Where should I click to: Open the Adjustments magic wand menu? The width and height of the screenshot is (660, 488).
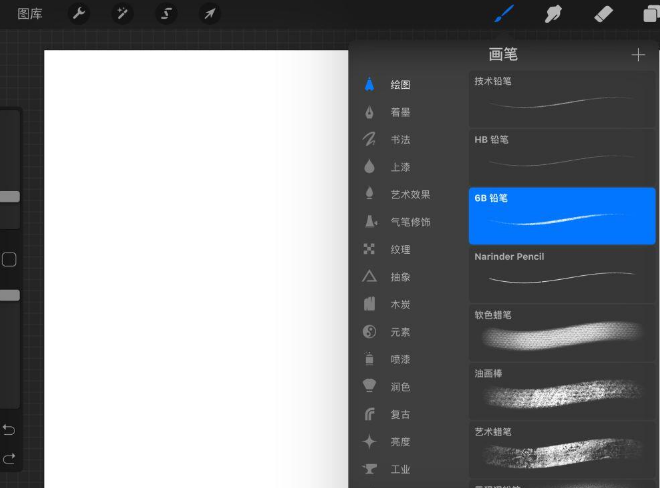click(x=122, y=13)
